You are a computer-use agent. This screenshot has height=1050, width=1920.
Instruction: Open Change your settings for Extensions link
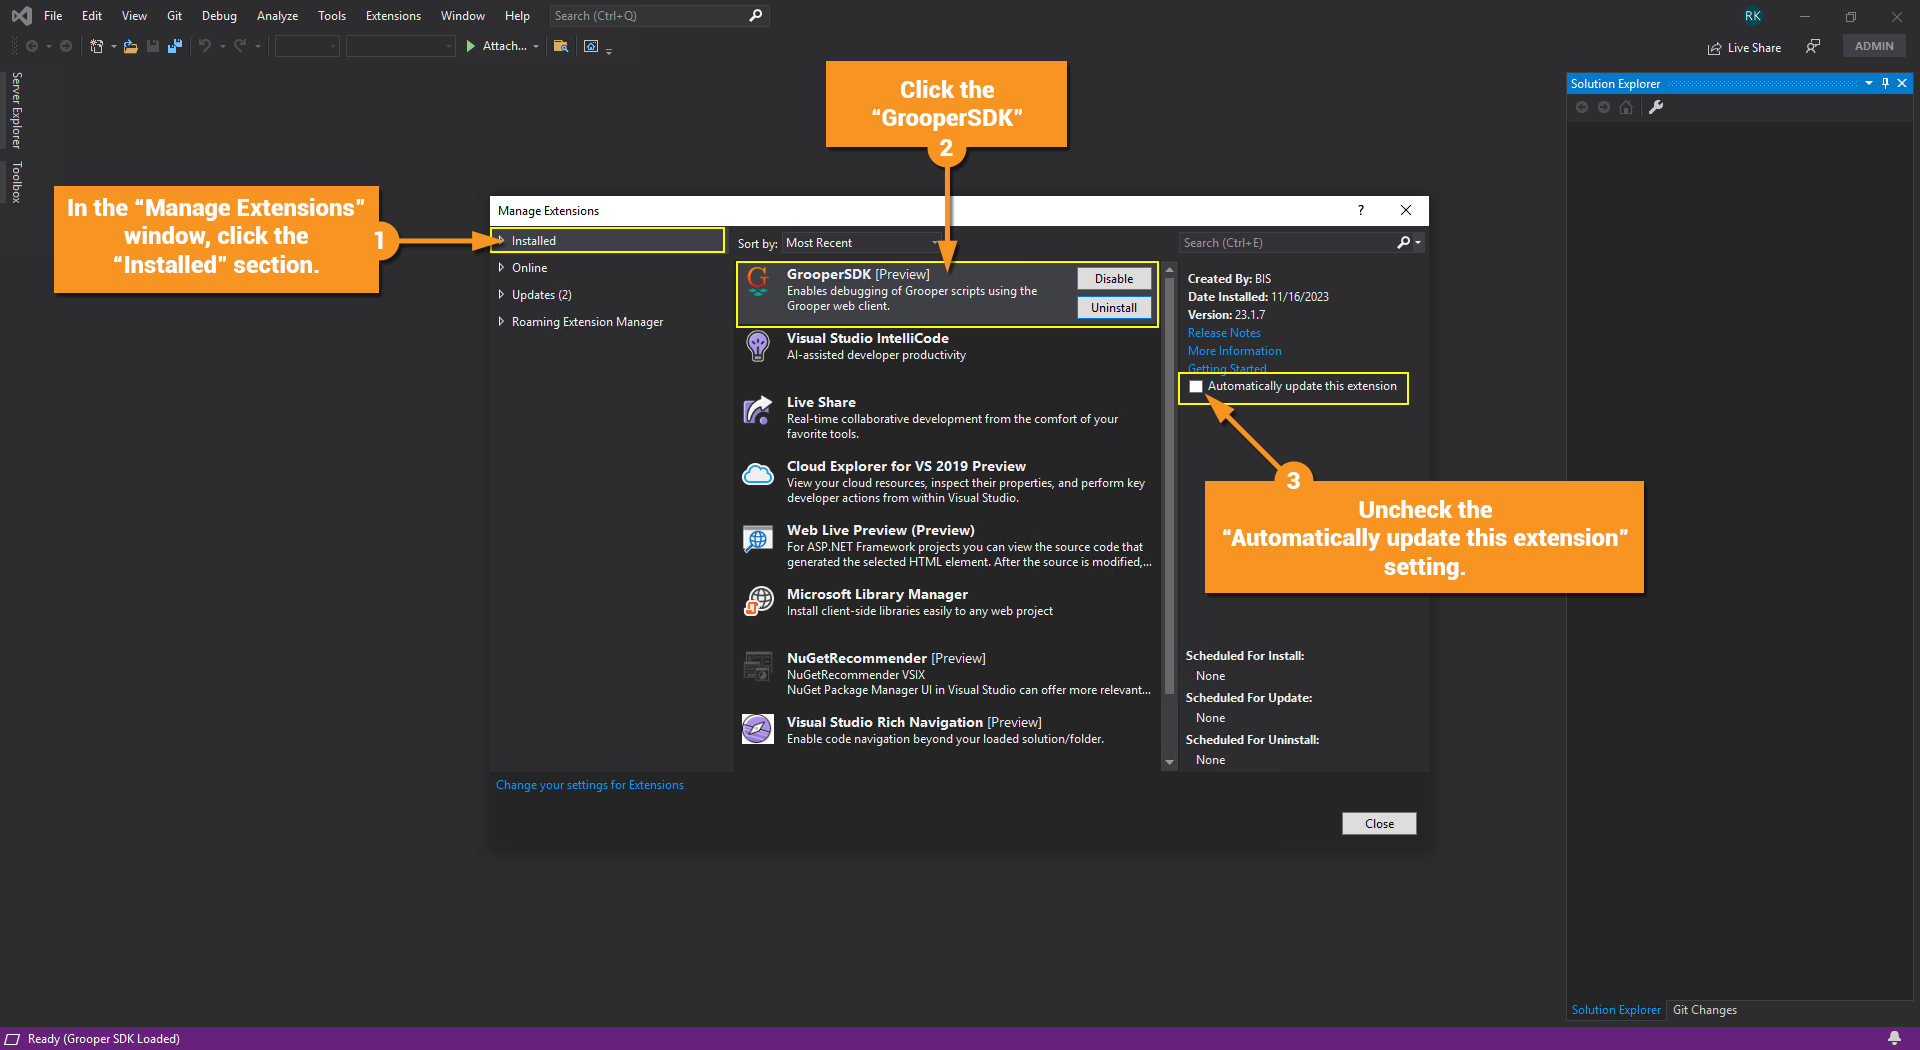[590, 785]
